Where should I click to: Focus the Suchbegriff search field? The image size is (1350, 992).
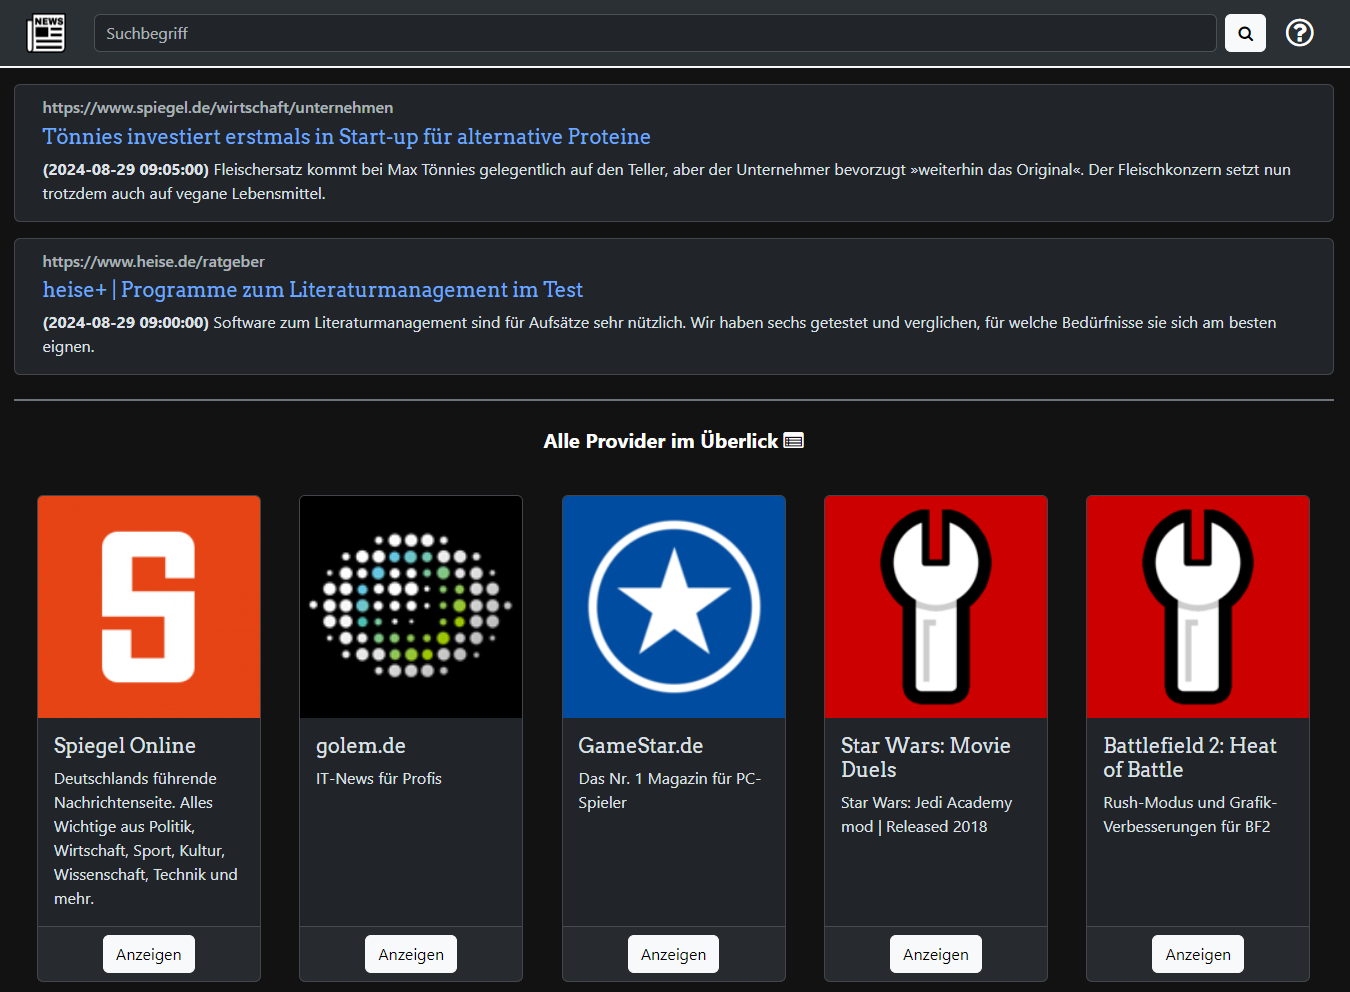point(655,33)
